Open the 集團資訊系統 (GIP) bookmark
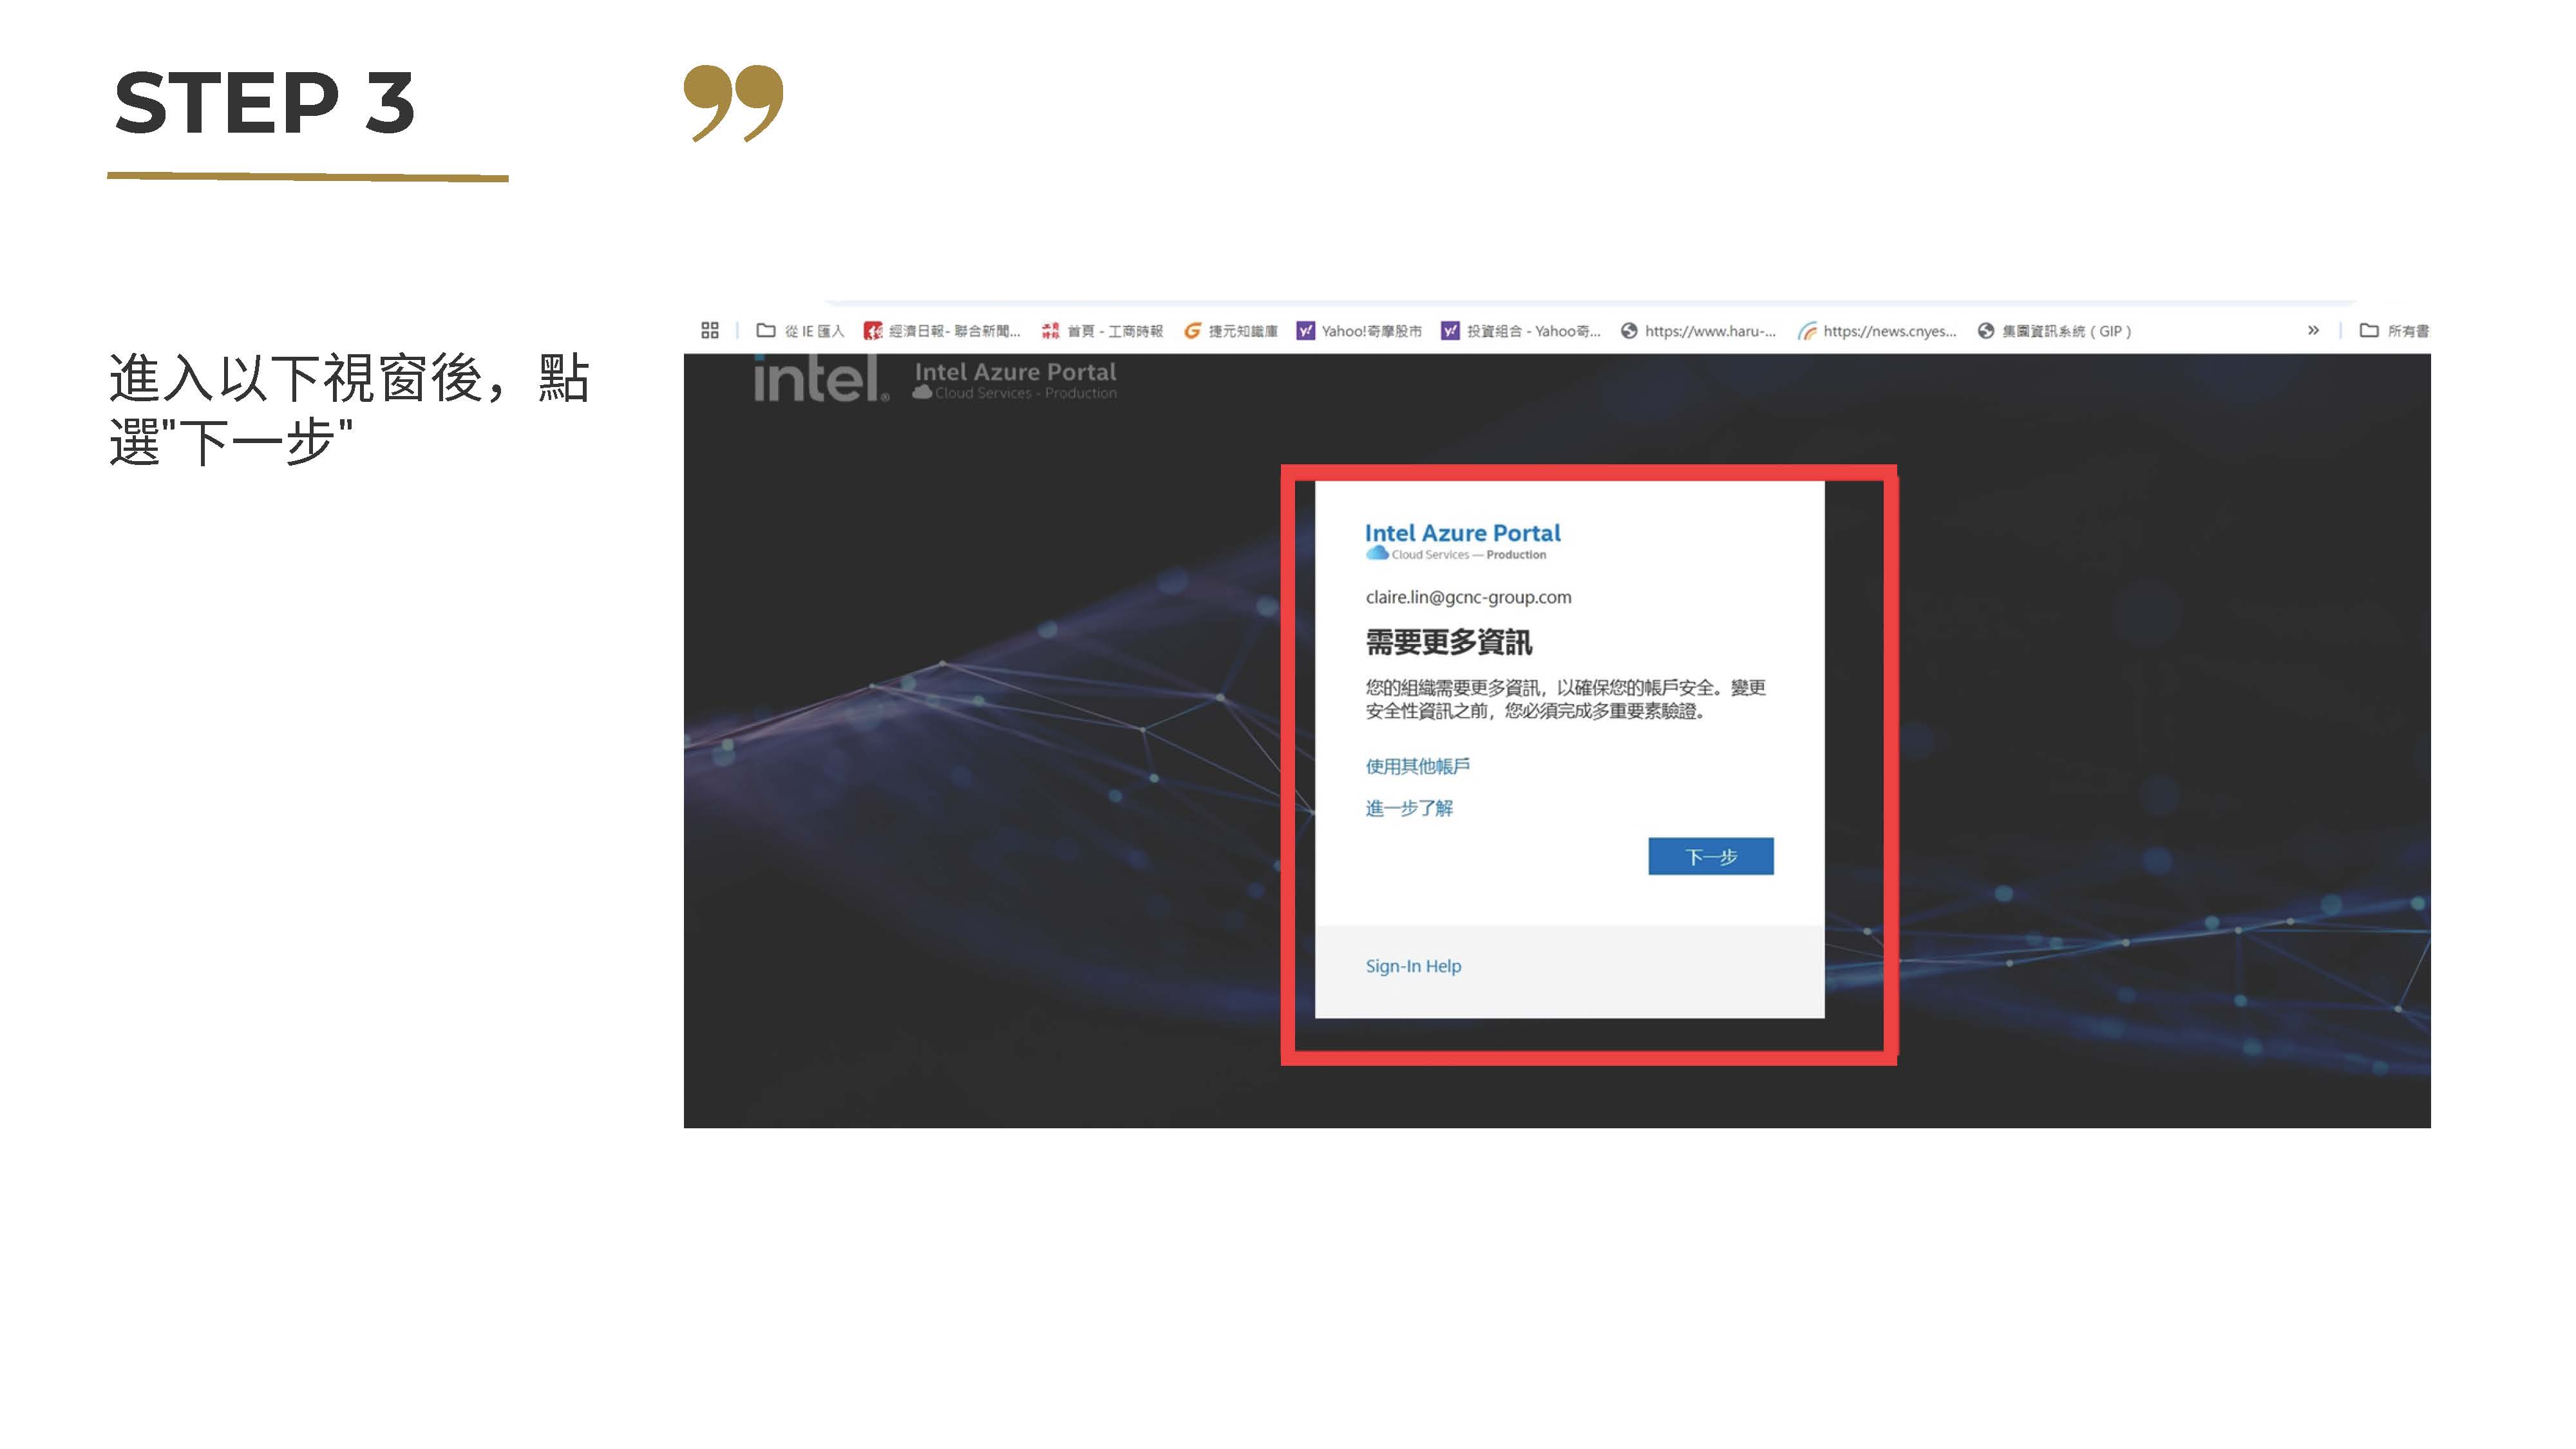The height and width of the screenshot is (1449, 2576). pos(2055,331)
